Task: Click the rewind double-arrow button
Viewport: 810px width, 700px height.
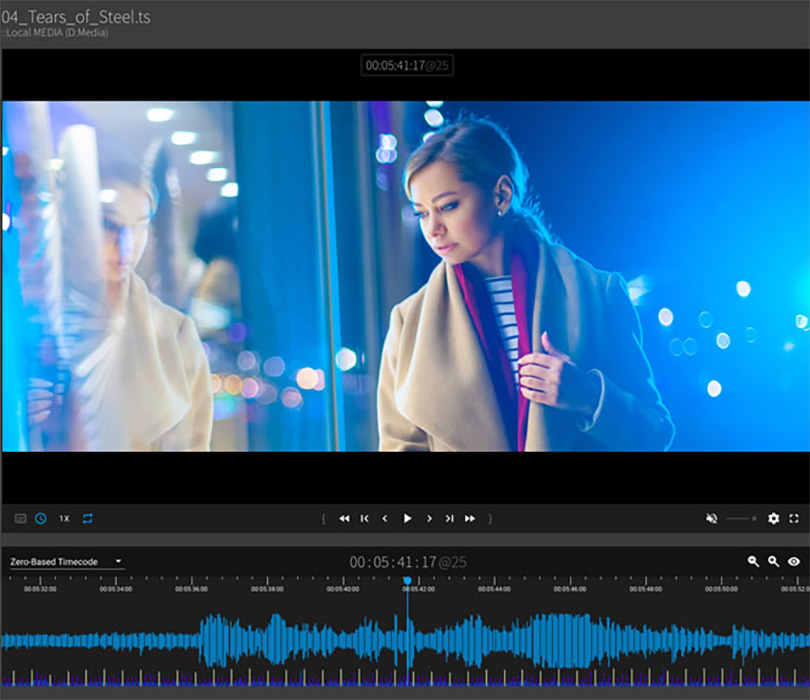Action: [x=344, y=518]
